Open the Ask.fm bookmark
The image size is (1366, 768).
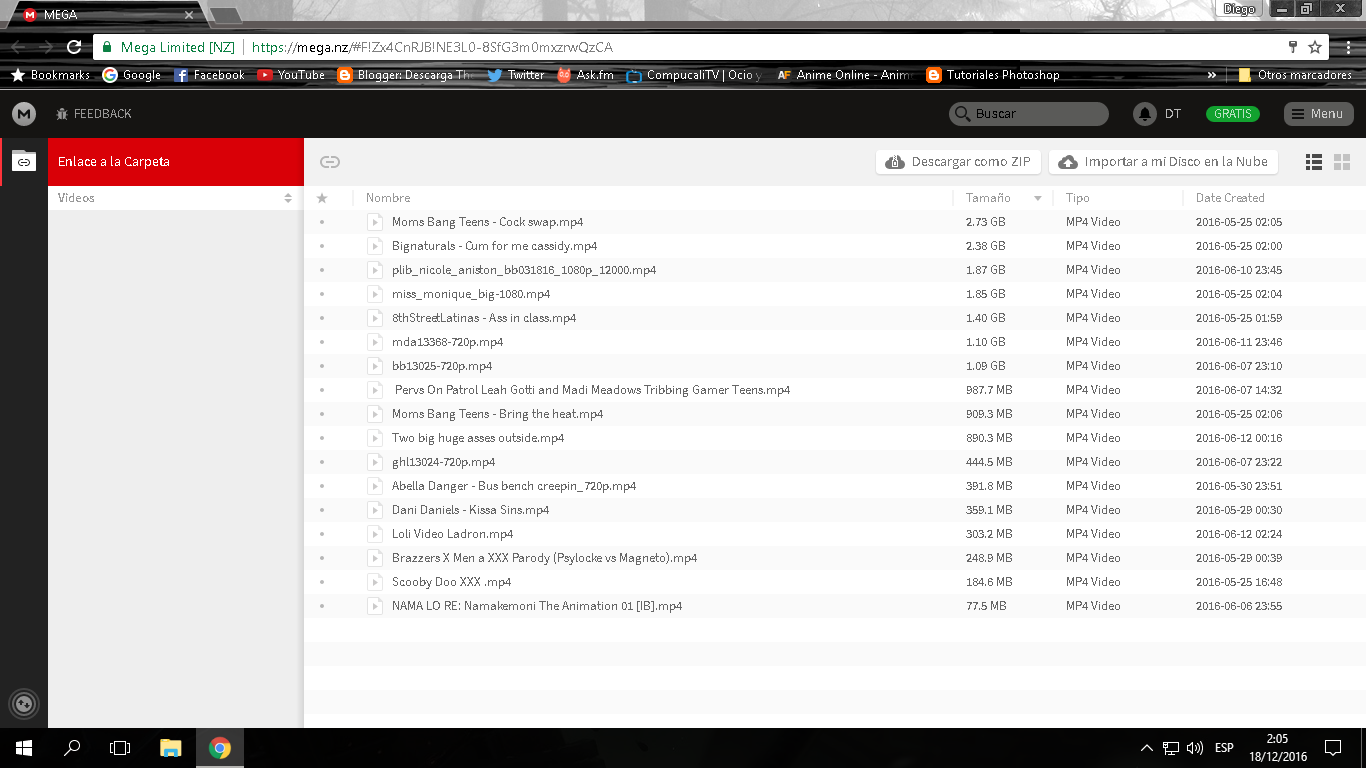585,75
